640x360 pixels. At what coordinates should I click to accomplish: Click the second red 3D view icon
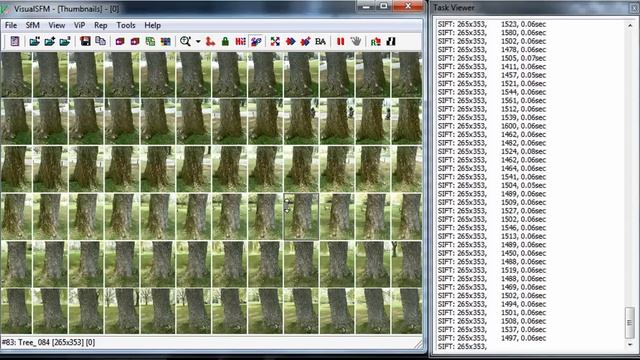click(135, 41)
